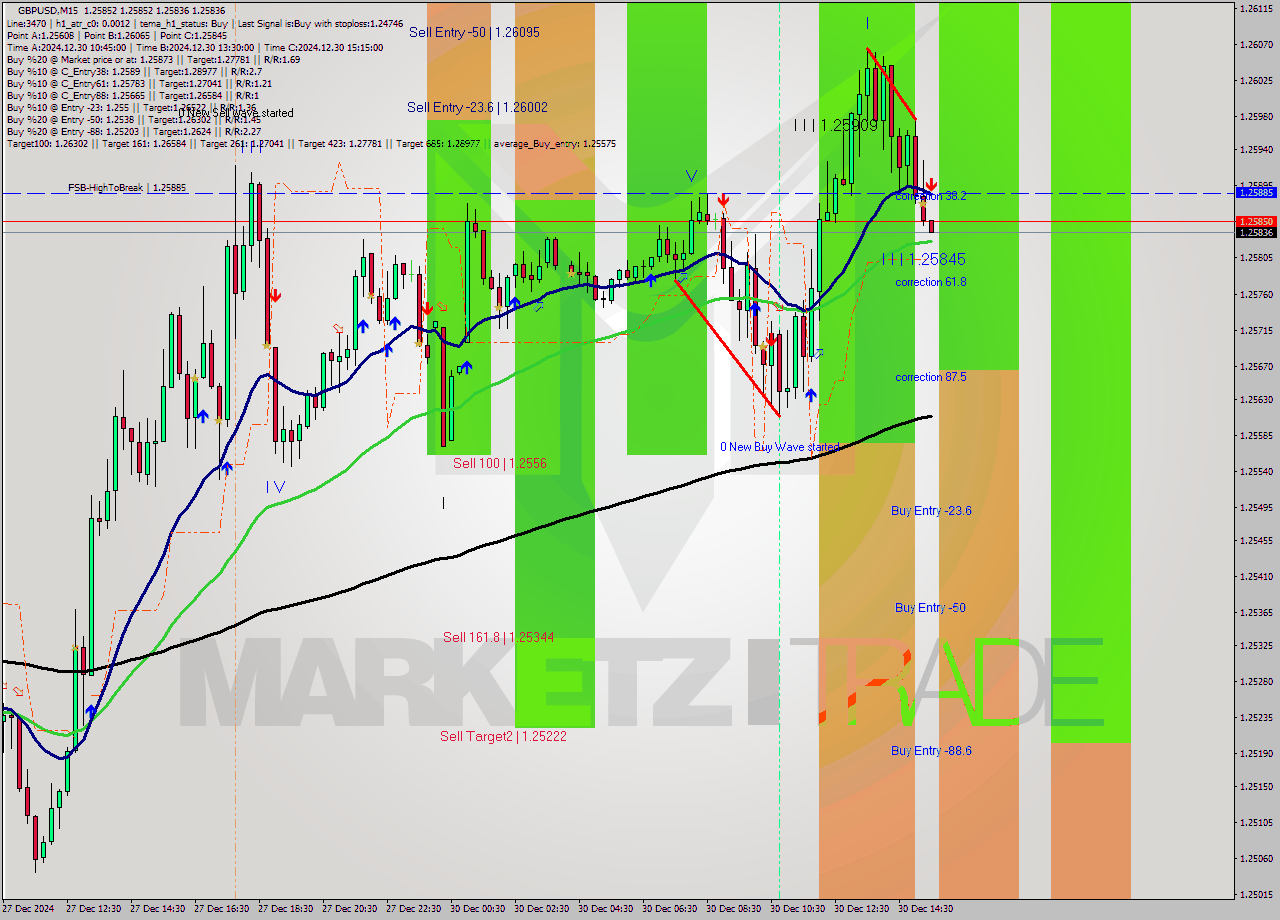Click '0 New Buy Wave started' label
The image size is (1280, 920).
pos(780,447)
